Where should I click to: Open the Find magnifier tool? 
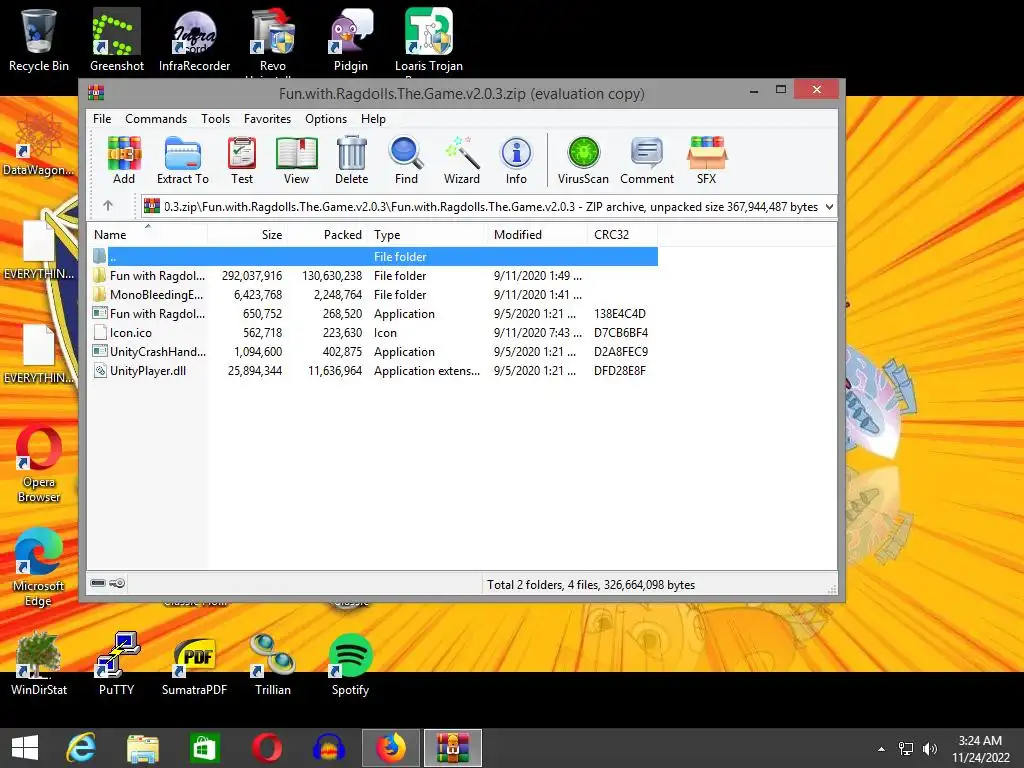(x=406, y=160)
